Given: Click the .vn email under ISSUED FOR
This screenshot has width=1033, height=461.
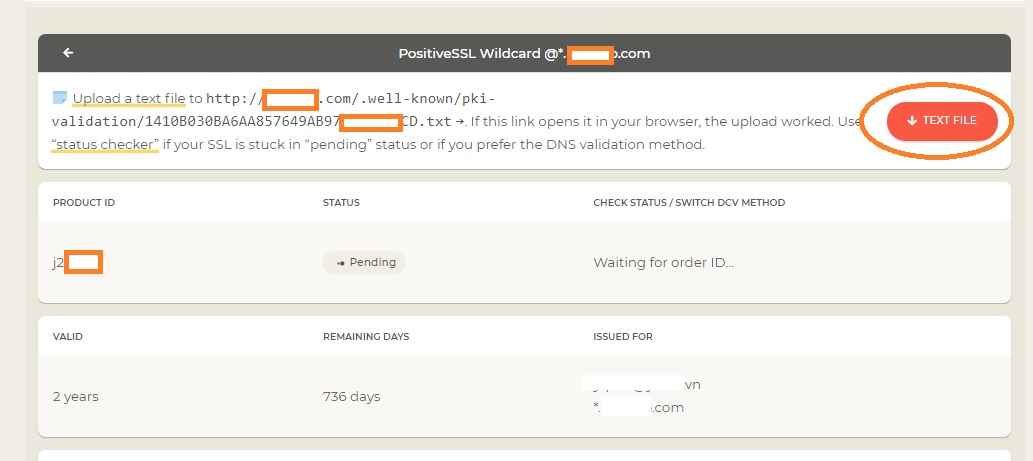Looking at the screenshot, I should tap(641, 384).
